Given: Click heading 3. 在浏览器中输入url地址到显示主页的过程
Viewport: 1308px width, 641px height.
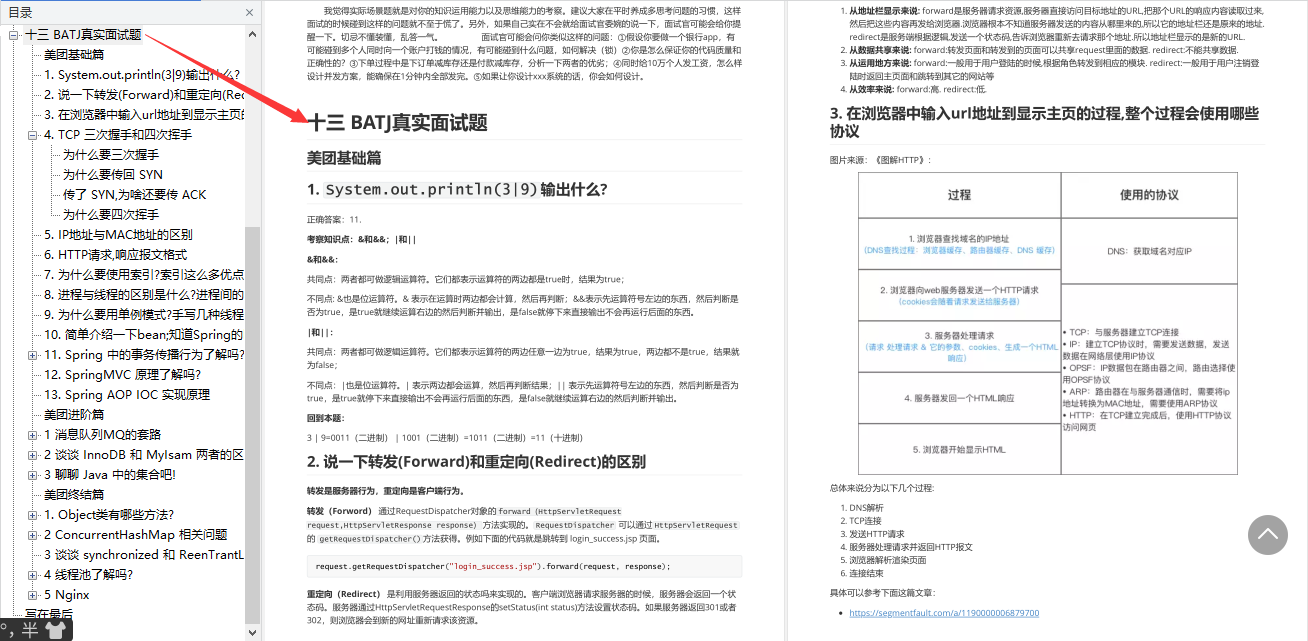Looking at the screenshot, I should pos(1044,122).
